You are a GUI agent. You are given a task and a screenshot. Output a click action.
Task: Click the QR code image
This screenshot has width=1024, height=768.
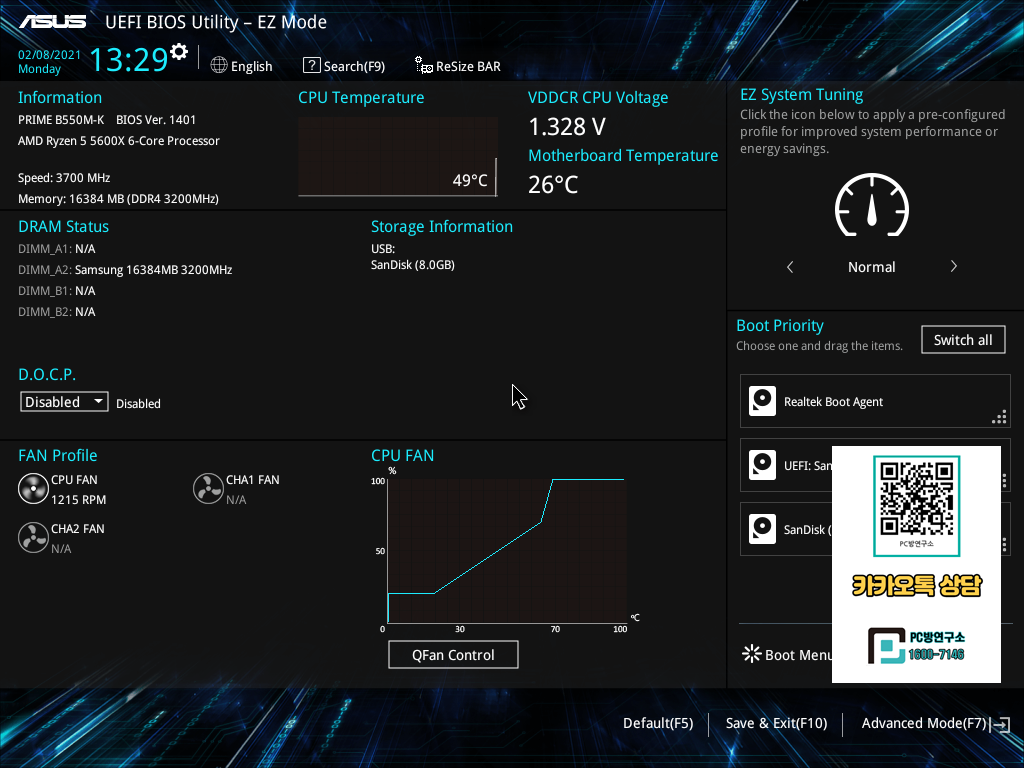click(x=916, y=499)
